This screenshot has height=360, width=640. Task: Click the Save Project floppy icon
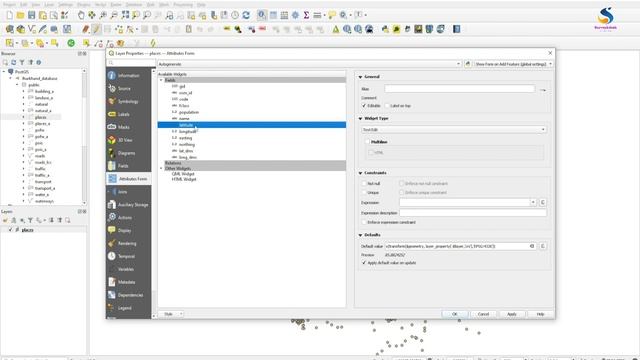point(31,15)
